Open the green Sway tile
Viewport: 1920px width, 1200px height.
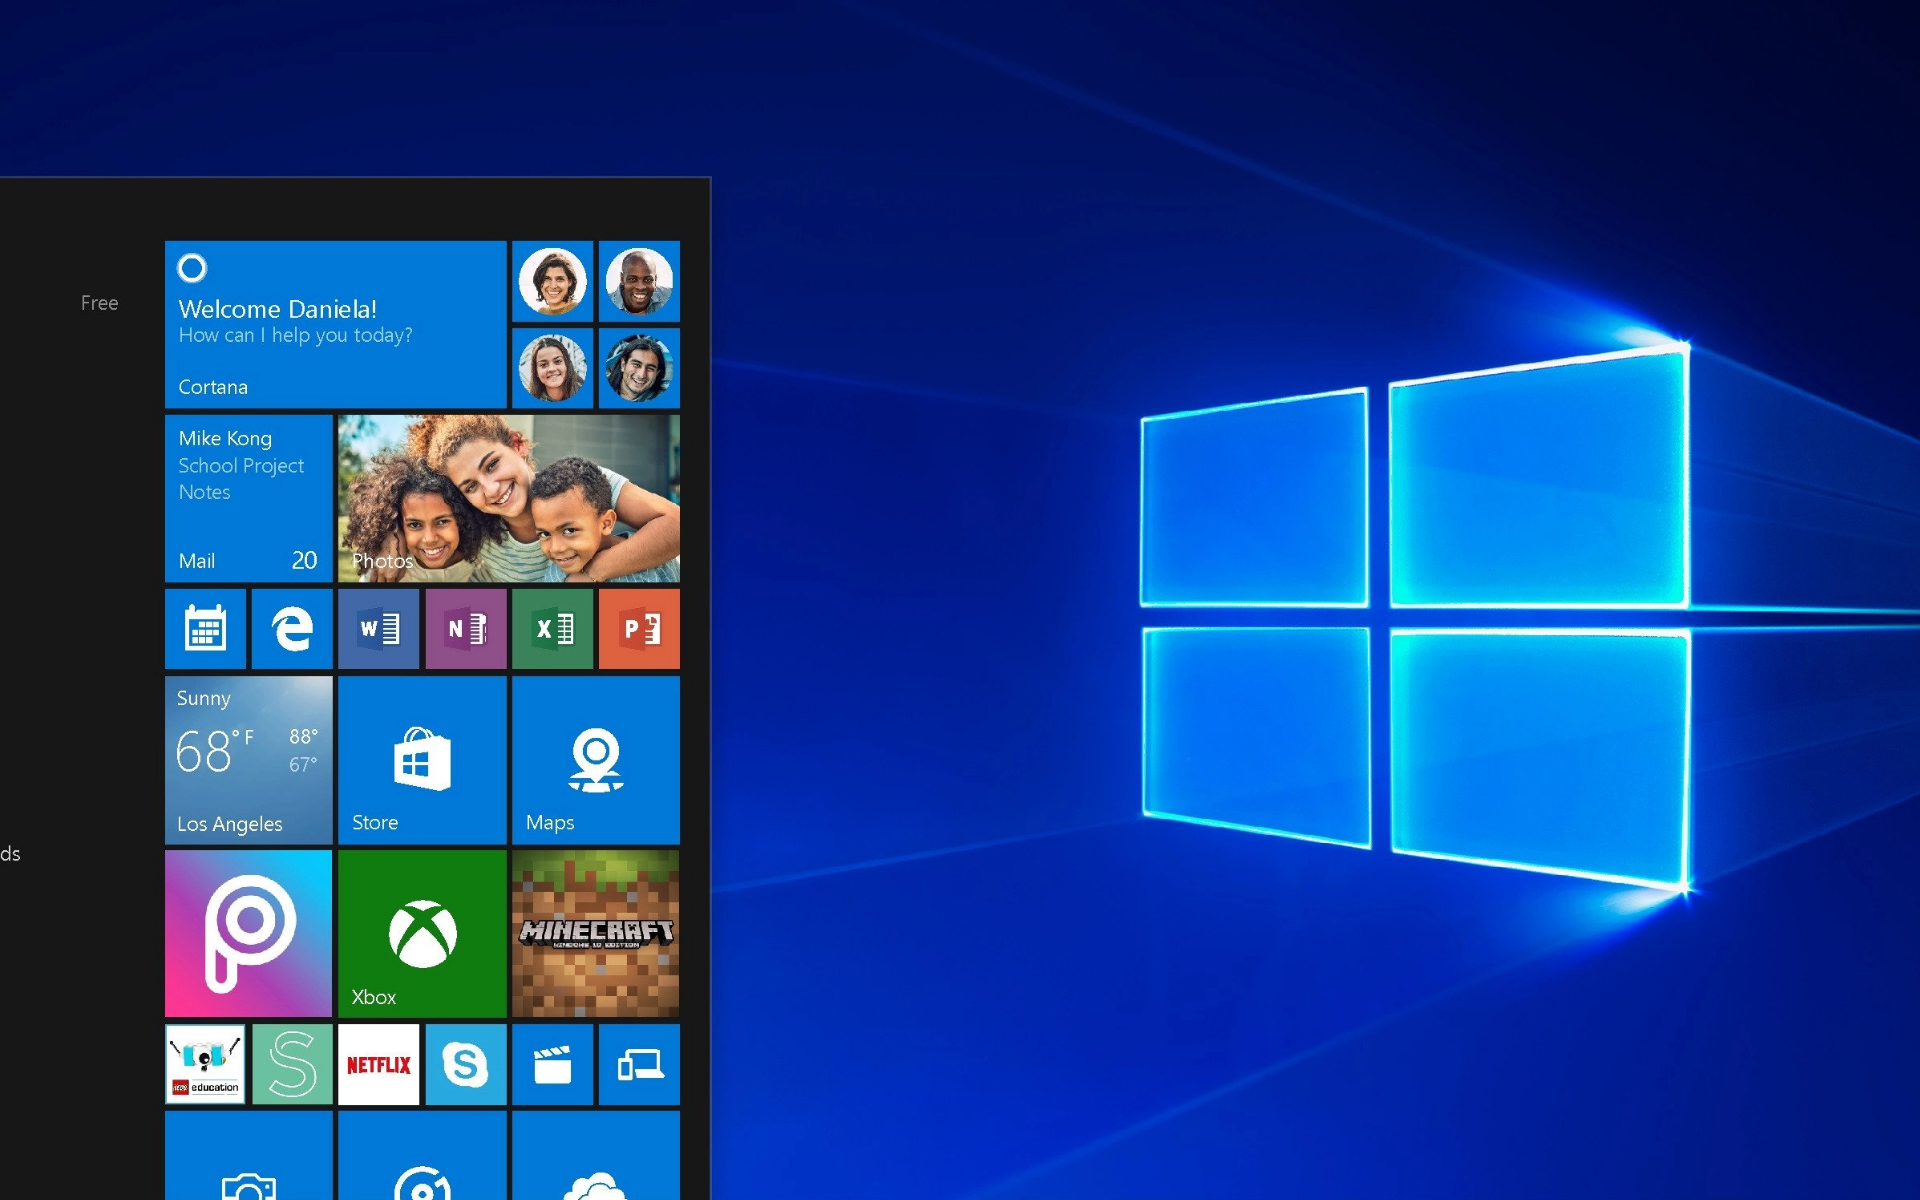(x=292, y=1064)
